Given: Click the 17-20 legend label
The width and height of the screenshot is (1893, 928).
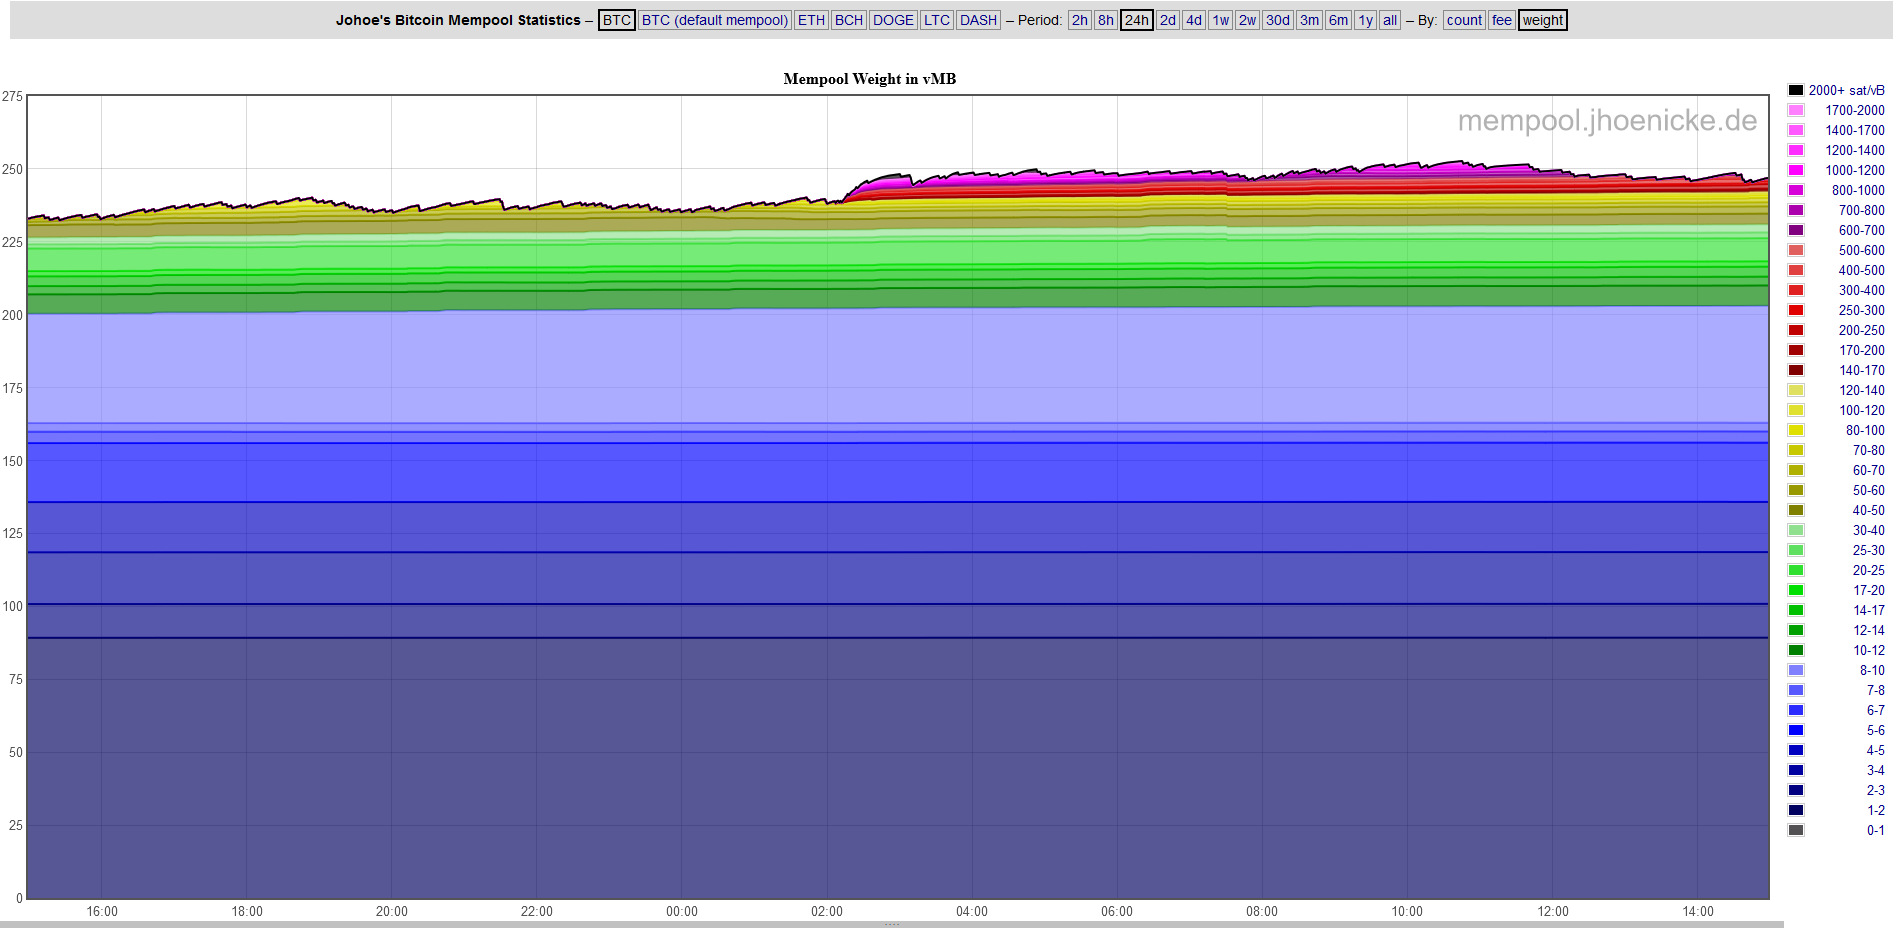Looking at the screenshot, I should point(1868,590).
